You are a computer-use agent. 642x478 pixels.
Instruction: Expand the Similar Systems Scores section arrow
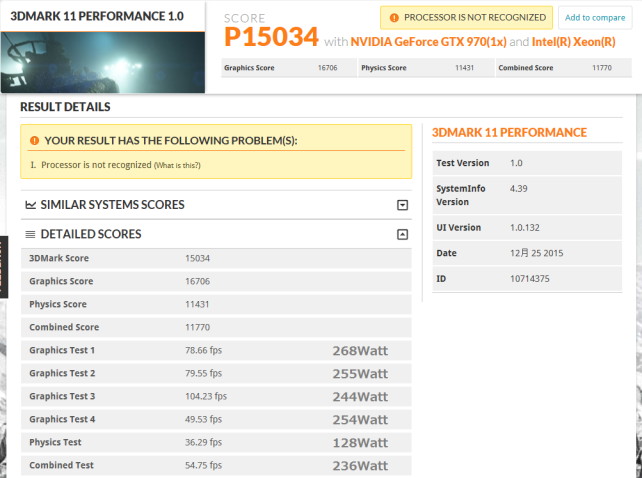[x=402, y=205]
